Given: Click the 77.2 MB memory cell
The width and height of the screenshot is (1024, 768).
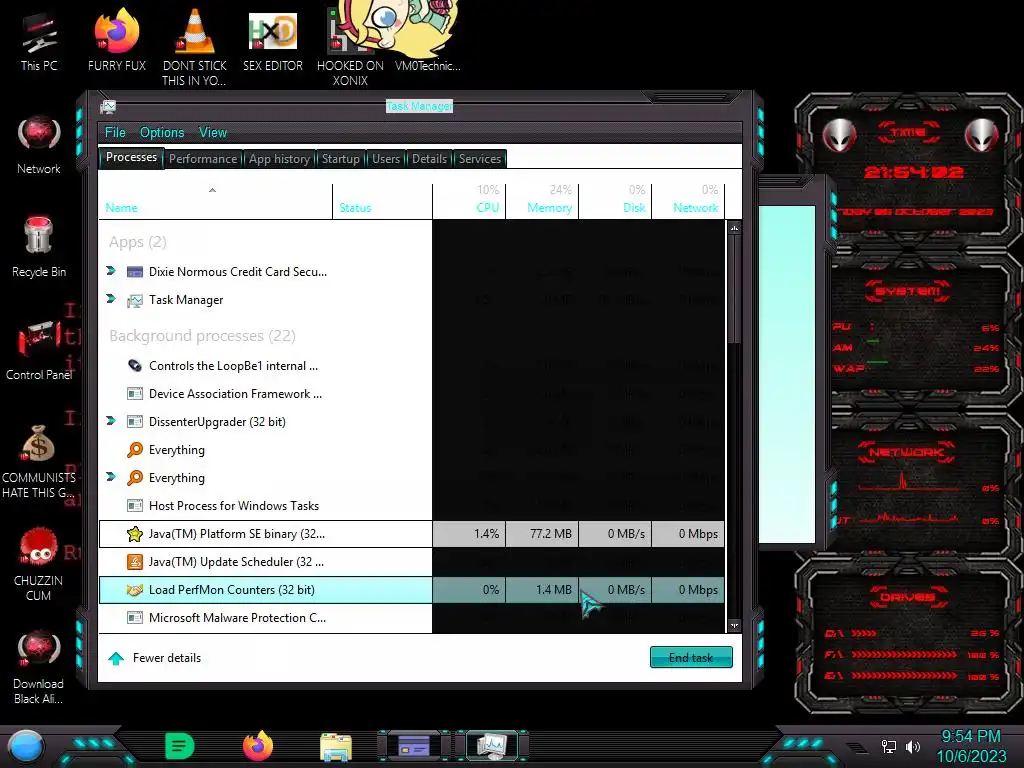Looking at the screenshot, I should 542,534.
